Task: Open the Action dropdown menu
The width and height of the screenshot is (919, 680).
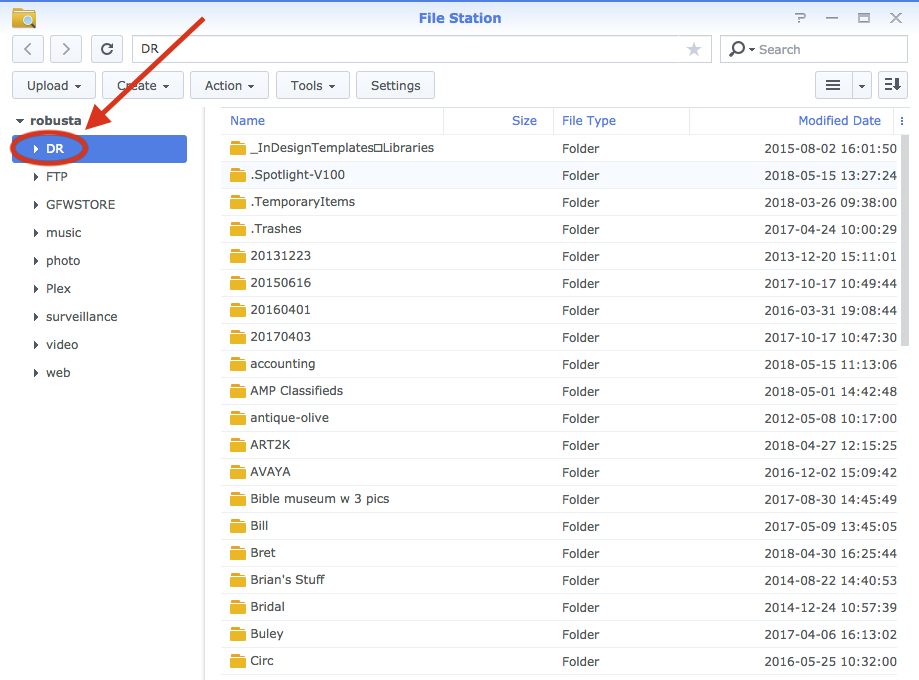Action: tap(229, 86)
